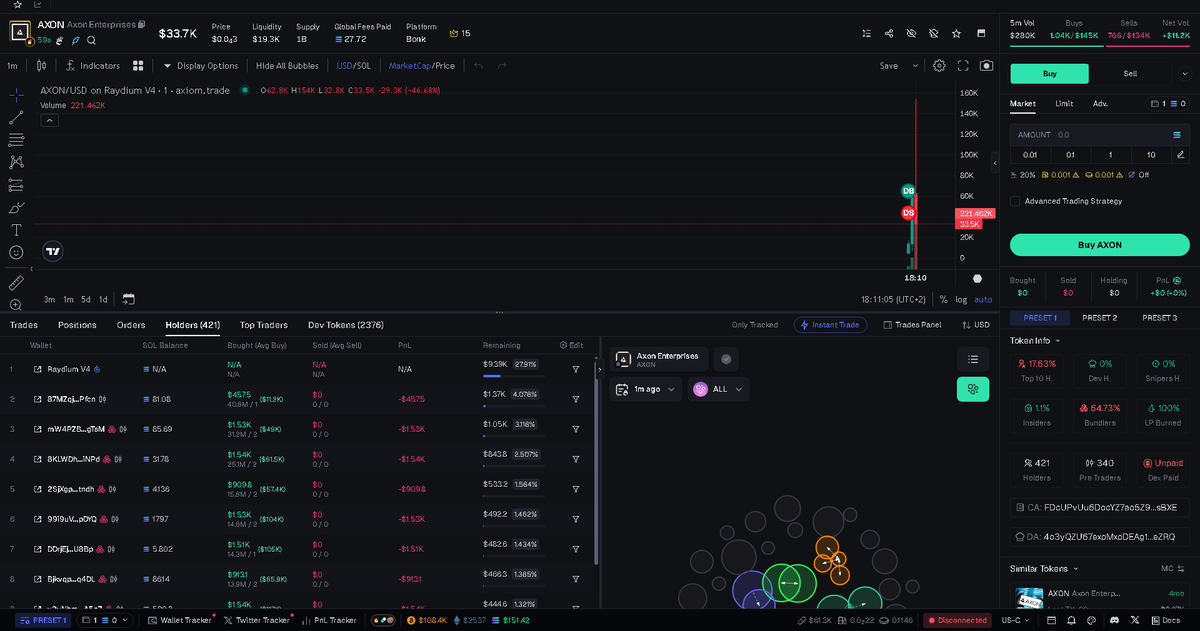
Task: Open chart settings gear
Action: [939, 66]
